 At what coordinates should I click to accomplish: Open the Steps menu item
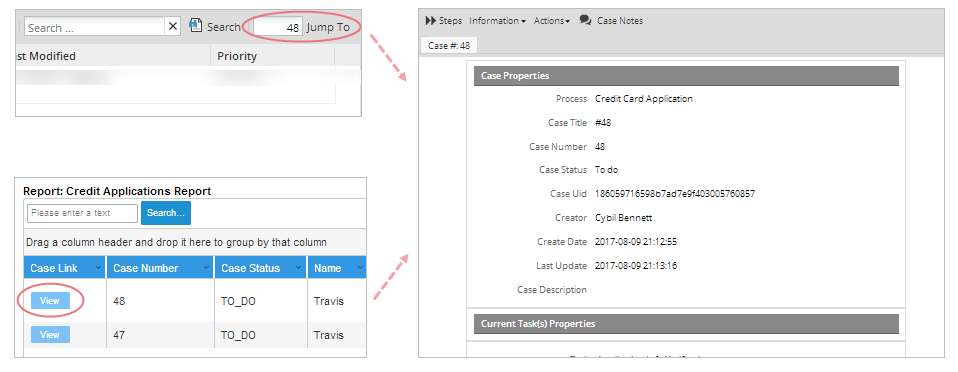point(450,21)
